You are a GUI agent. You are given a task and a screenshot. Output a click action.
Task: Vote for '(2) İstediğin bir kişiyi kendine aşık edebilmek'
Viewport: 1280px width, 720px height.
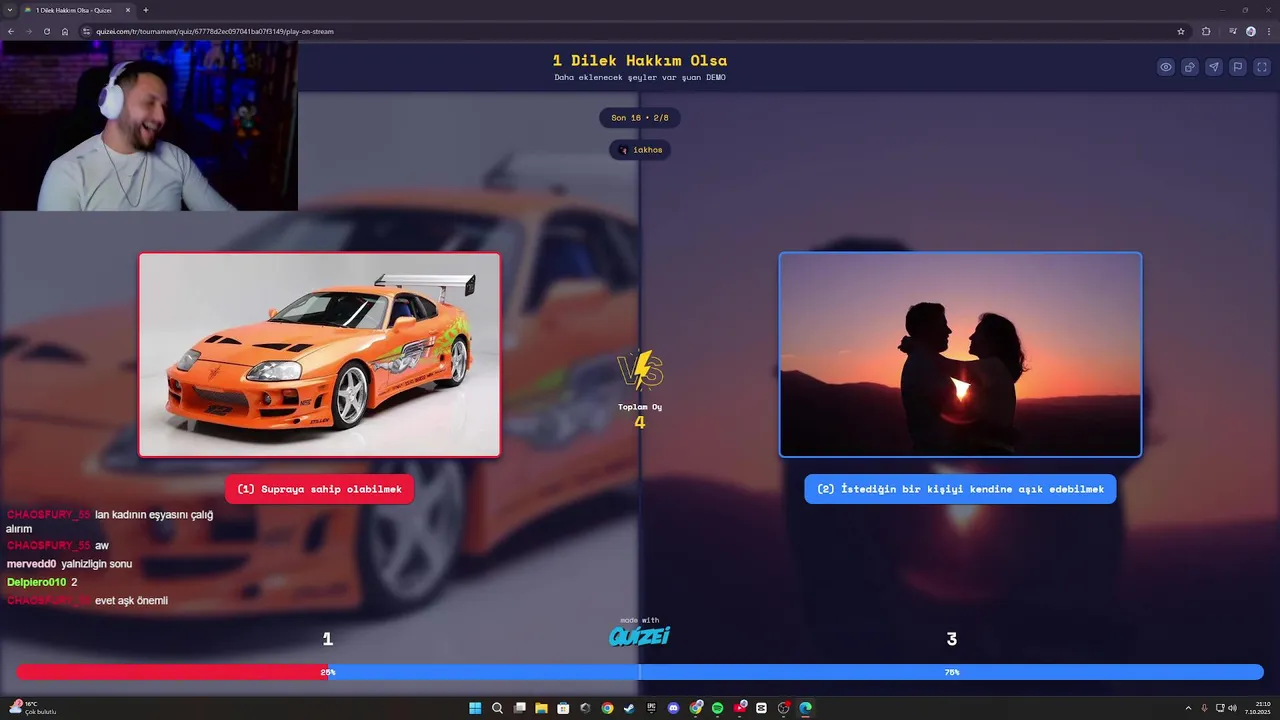point(960,489)
